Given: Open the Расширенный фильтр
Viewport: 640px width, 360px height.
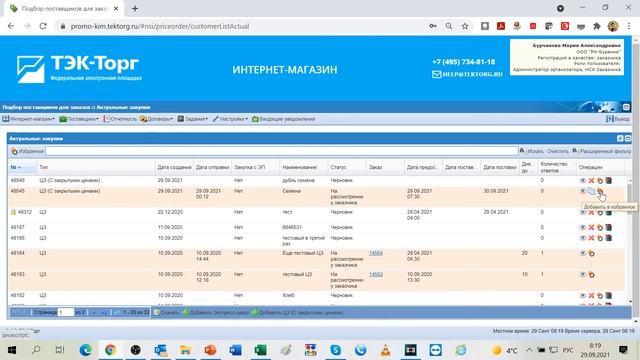Looking at the screenshot, I should point(602,151).
